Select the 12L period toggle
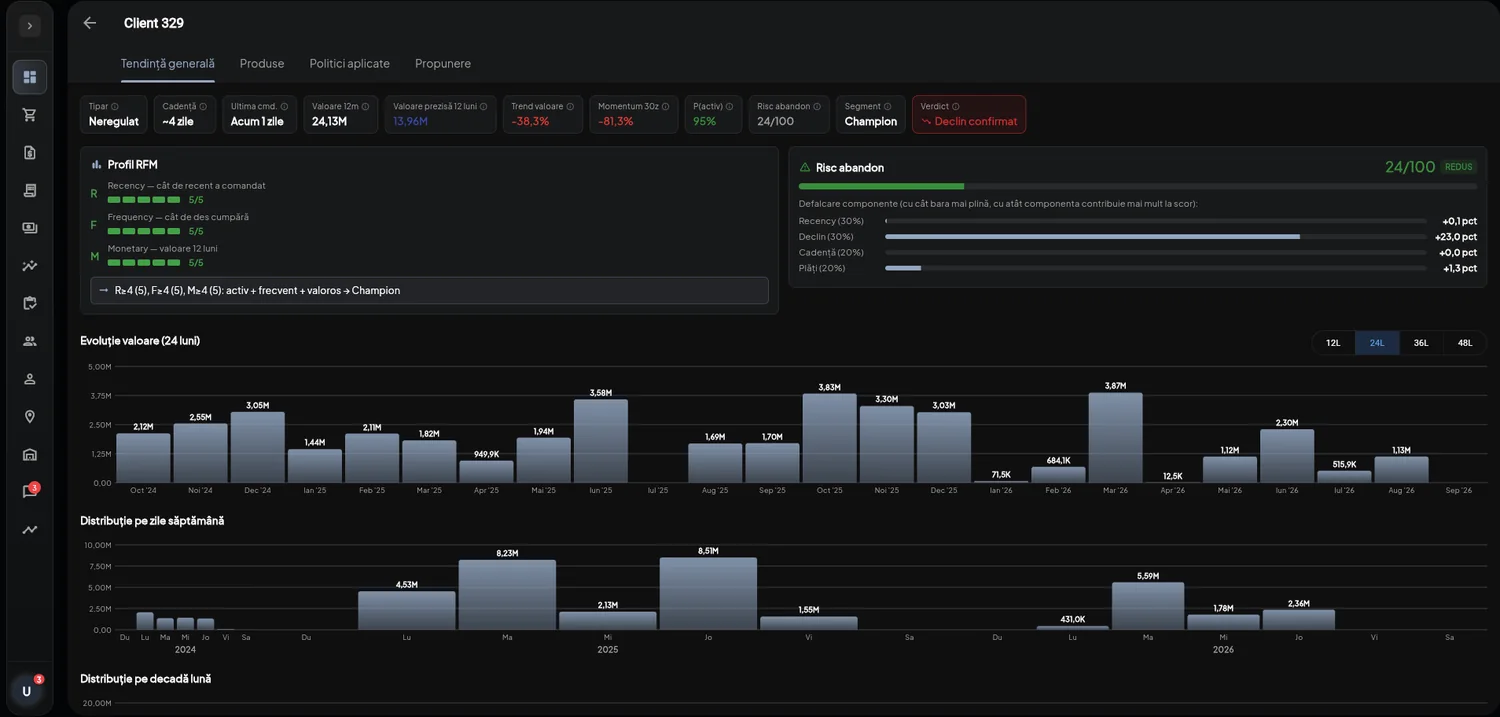Screen dimensions: 1500x717 (x=1333, y=343)
